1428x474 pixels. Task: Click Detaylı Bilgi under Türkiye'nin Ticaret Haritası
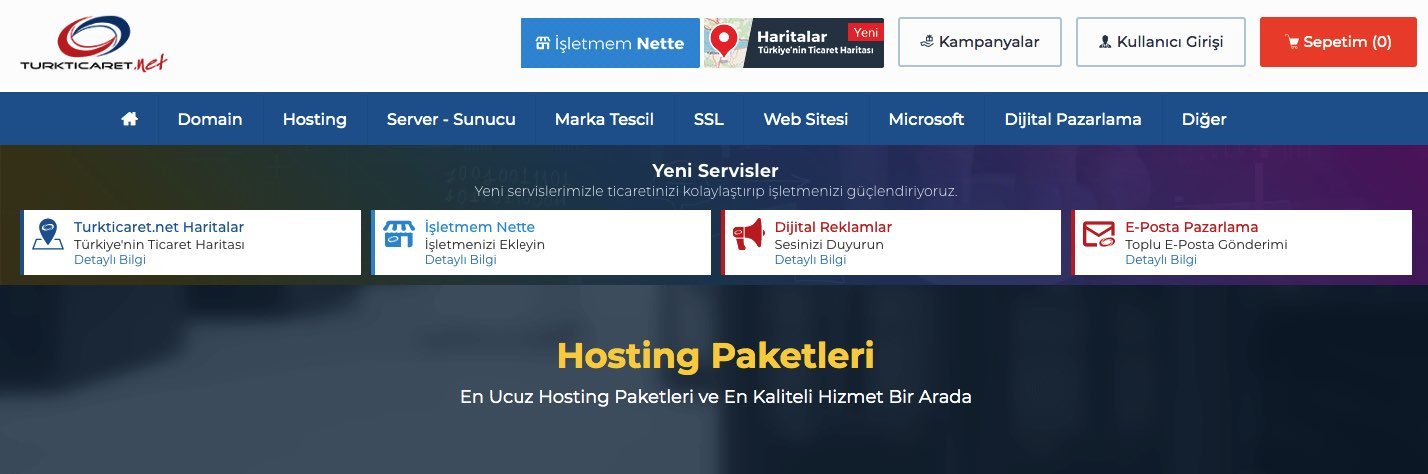[110, 260]
